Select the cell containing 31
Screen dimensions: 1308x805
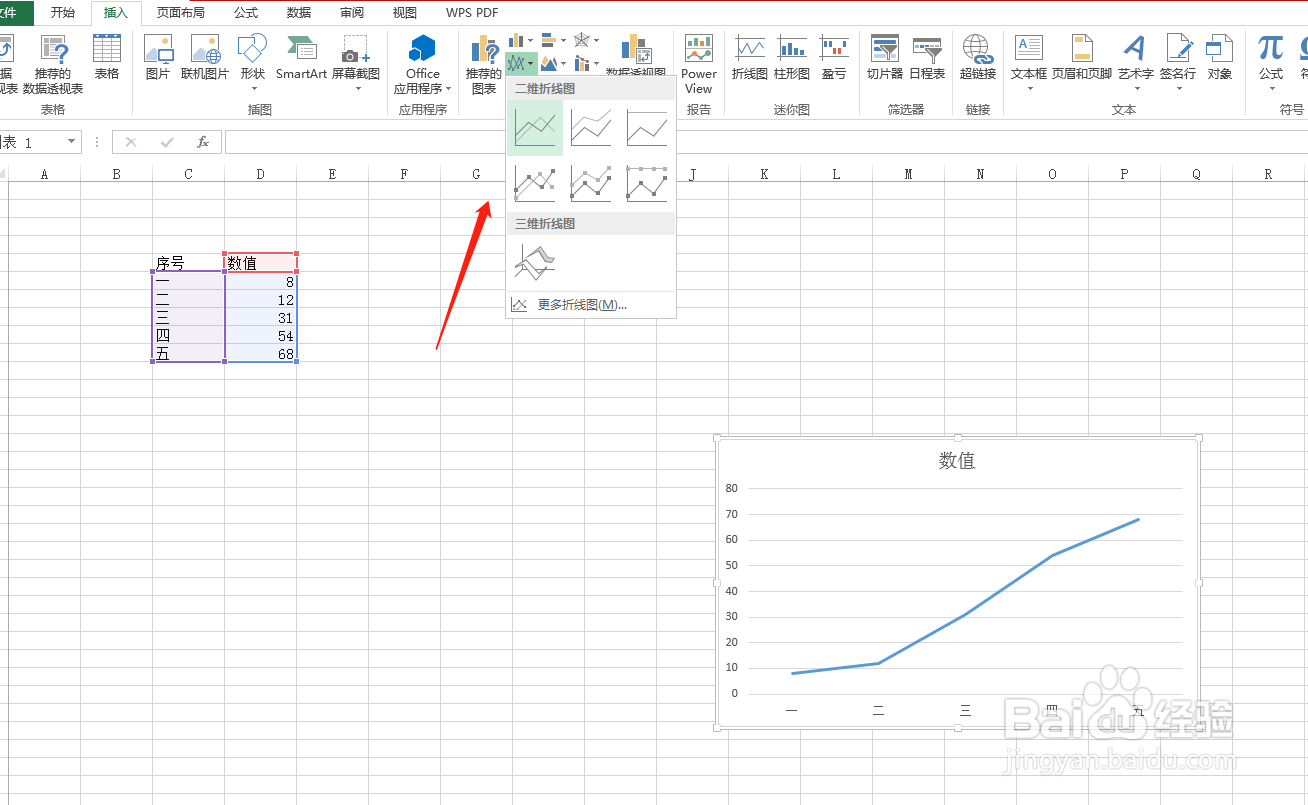pos(260,318)
